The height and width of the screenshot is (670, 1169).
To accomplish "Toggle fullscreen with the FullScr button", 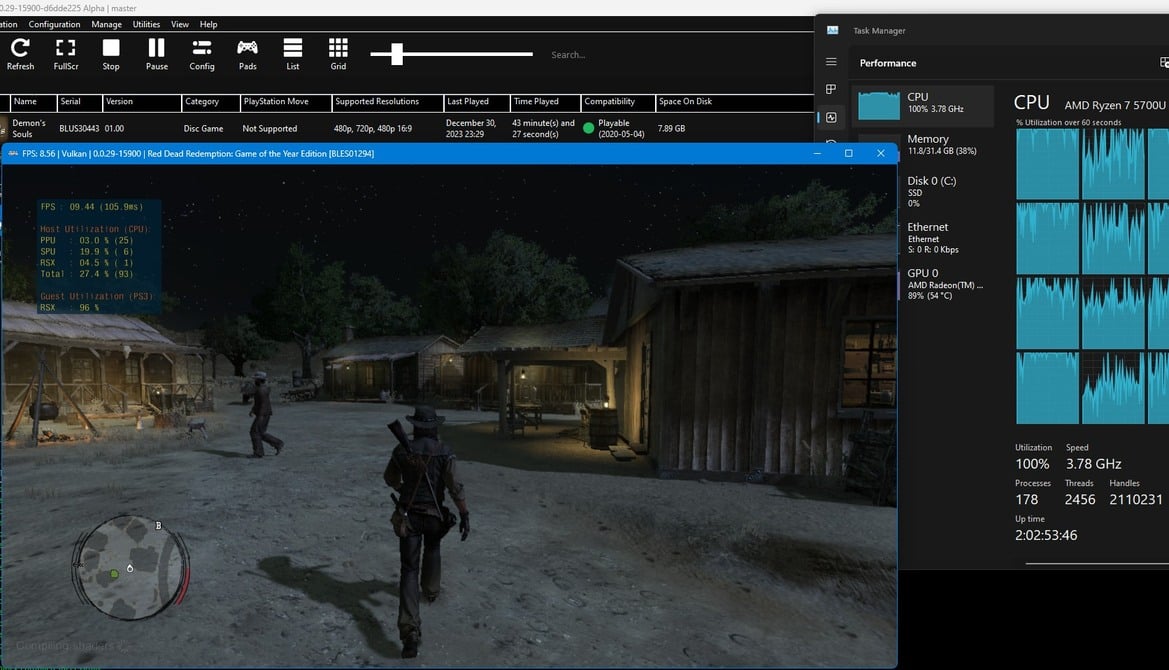I will pos(66,54).
